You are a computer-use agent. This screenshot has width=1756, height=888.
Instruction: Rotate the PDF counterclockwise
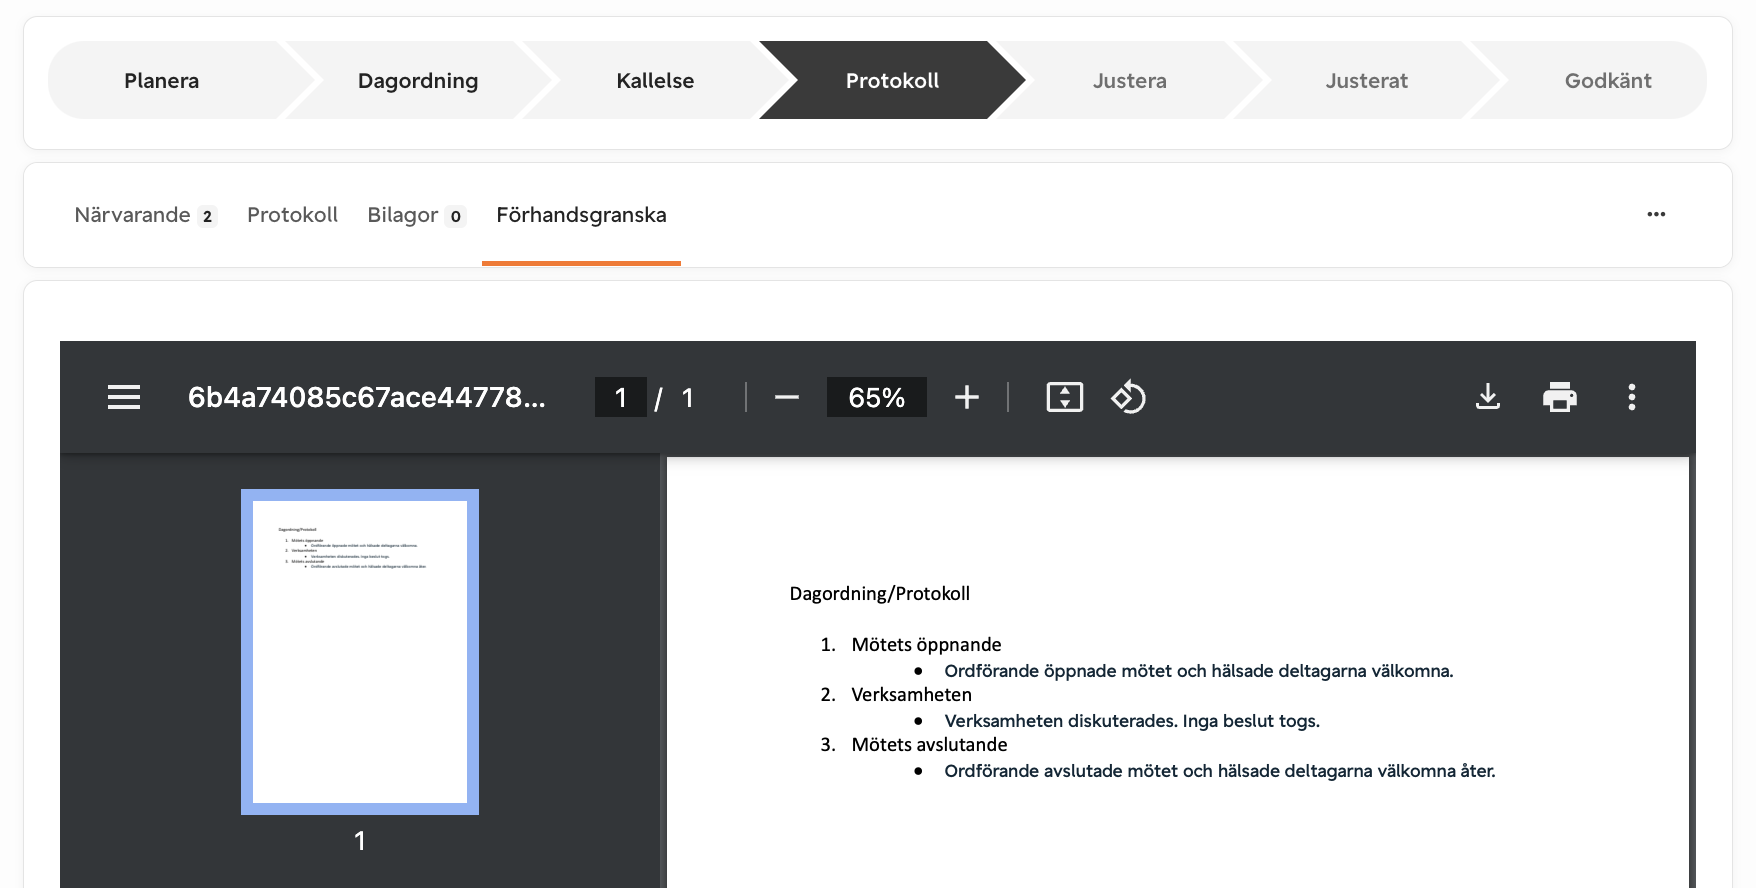pyautogui.click(x=1128, y=397)
